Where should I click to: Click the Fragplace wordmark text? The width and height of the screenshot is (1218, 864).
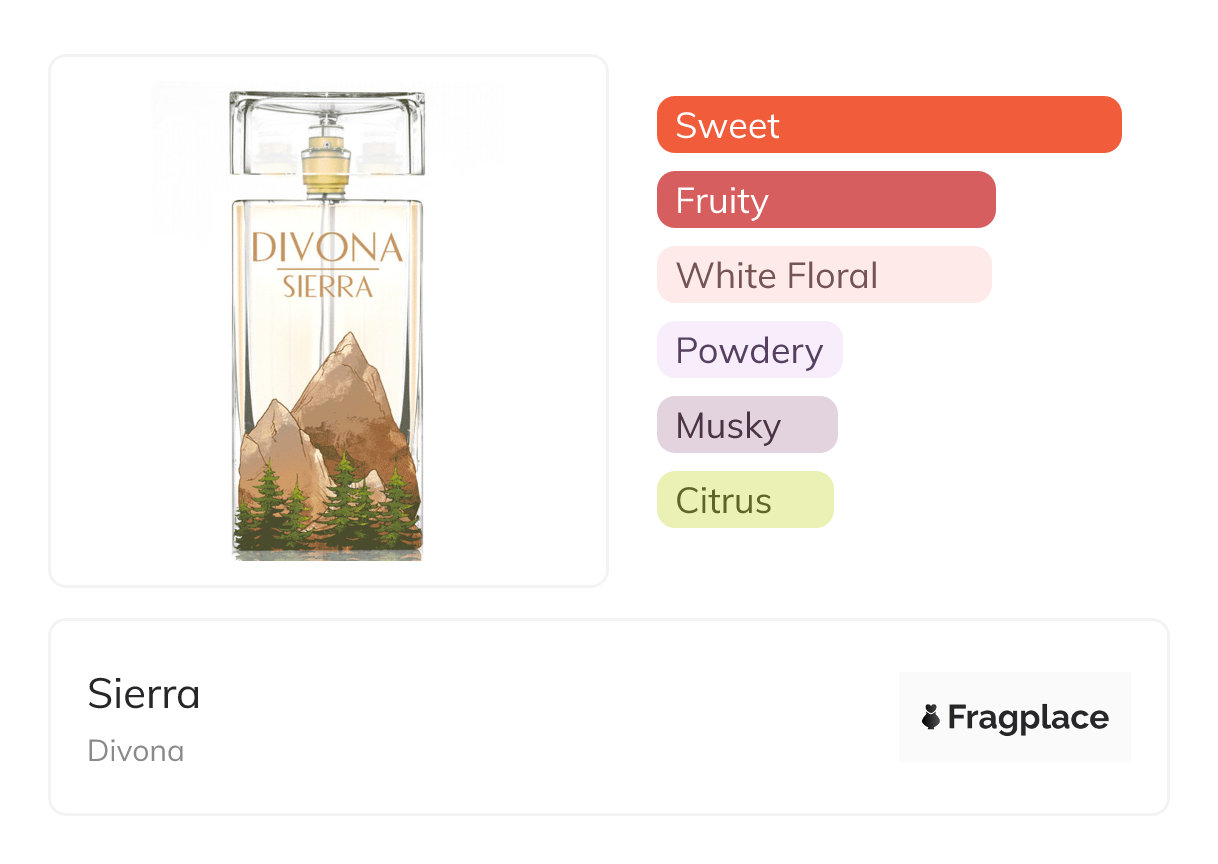[1028, 717]
